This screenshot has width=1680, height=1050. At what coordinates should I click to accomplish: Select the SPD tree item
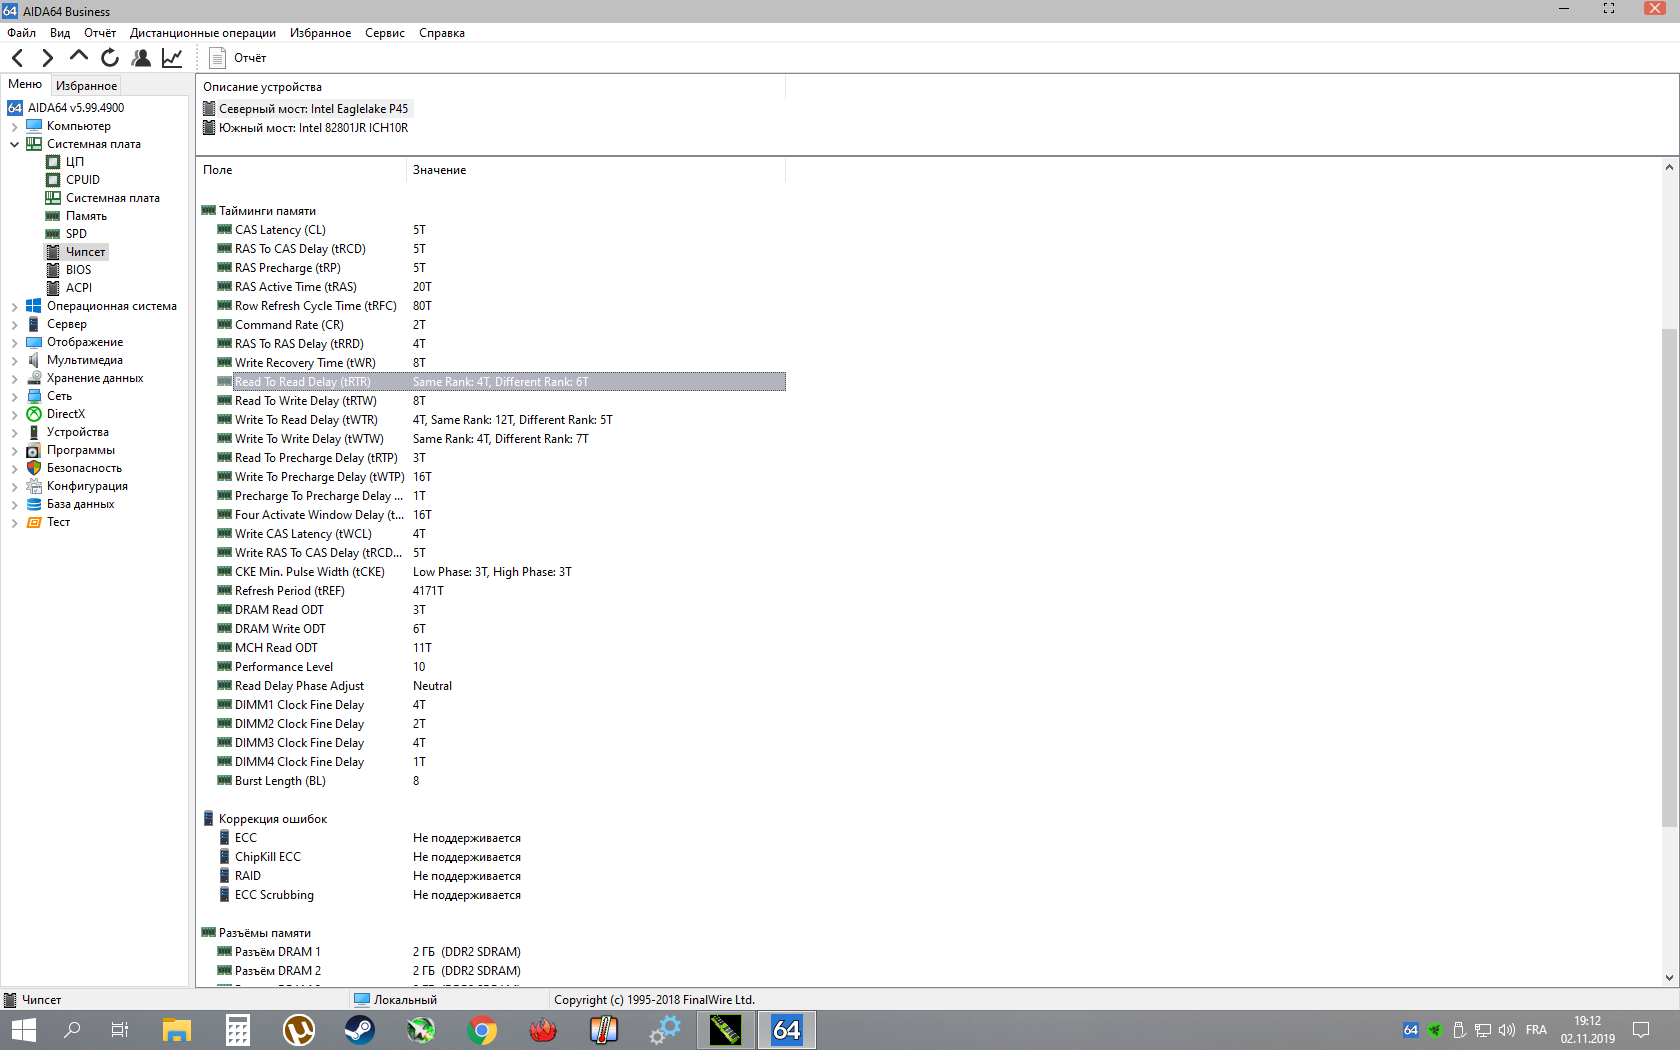click(76, 234)
